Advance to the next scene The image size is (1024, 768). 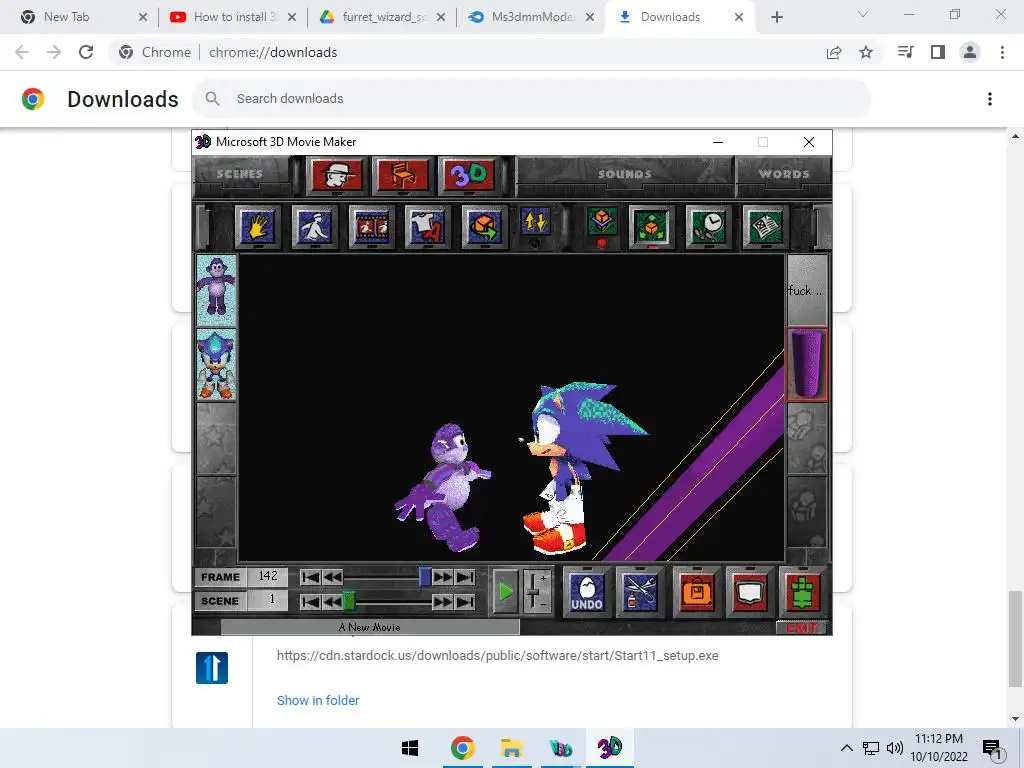point(443,601)
